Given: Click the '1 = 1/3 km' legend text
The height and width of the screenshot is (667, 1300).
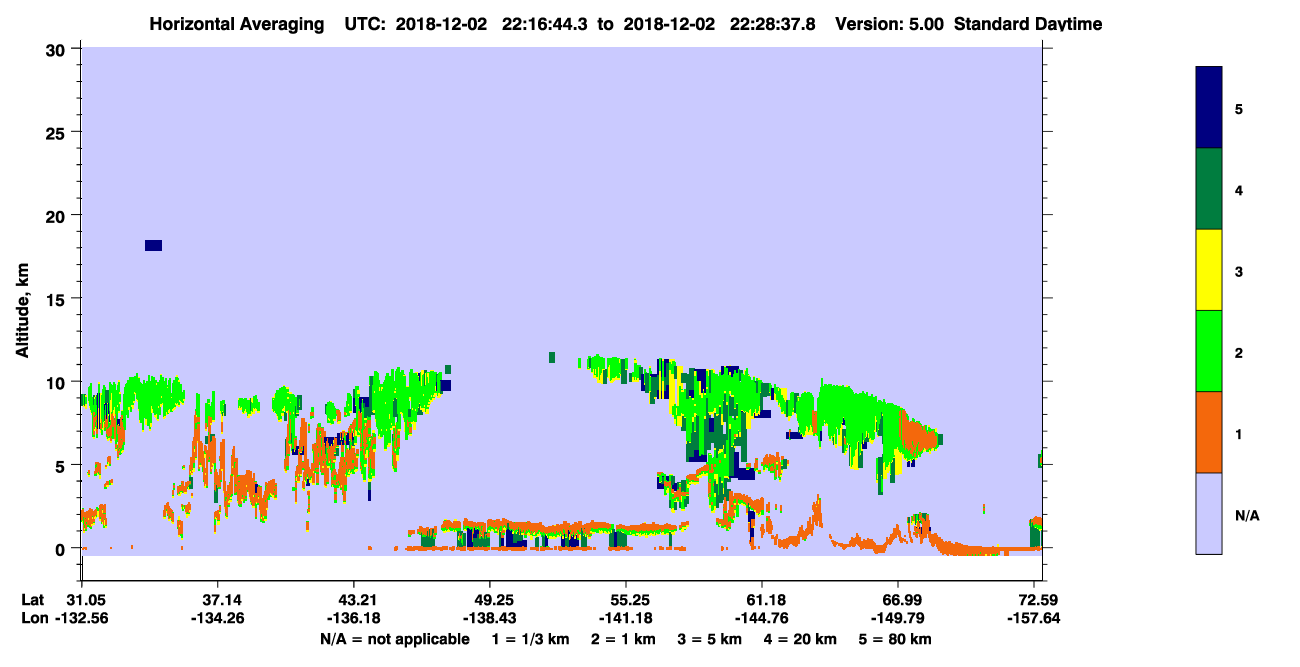Looking at the screenshot, I should click(x=530, y=639).
